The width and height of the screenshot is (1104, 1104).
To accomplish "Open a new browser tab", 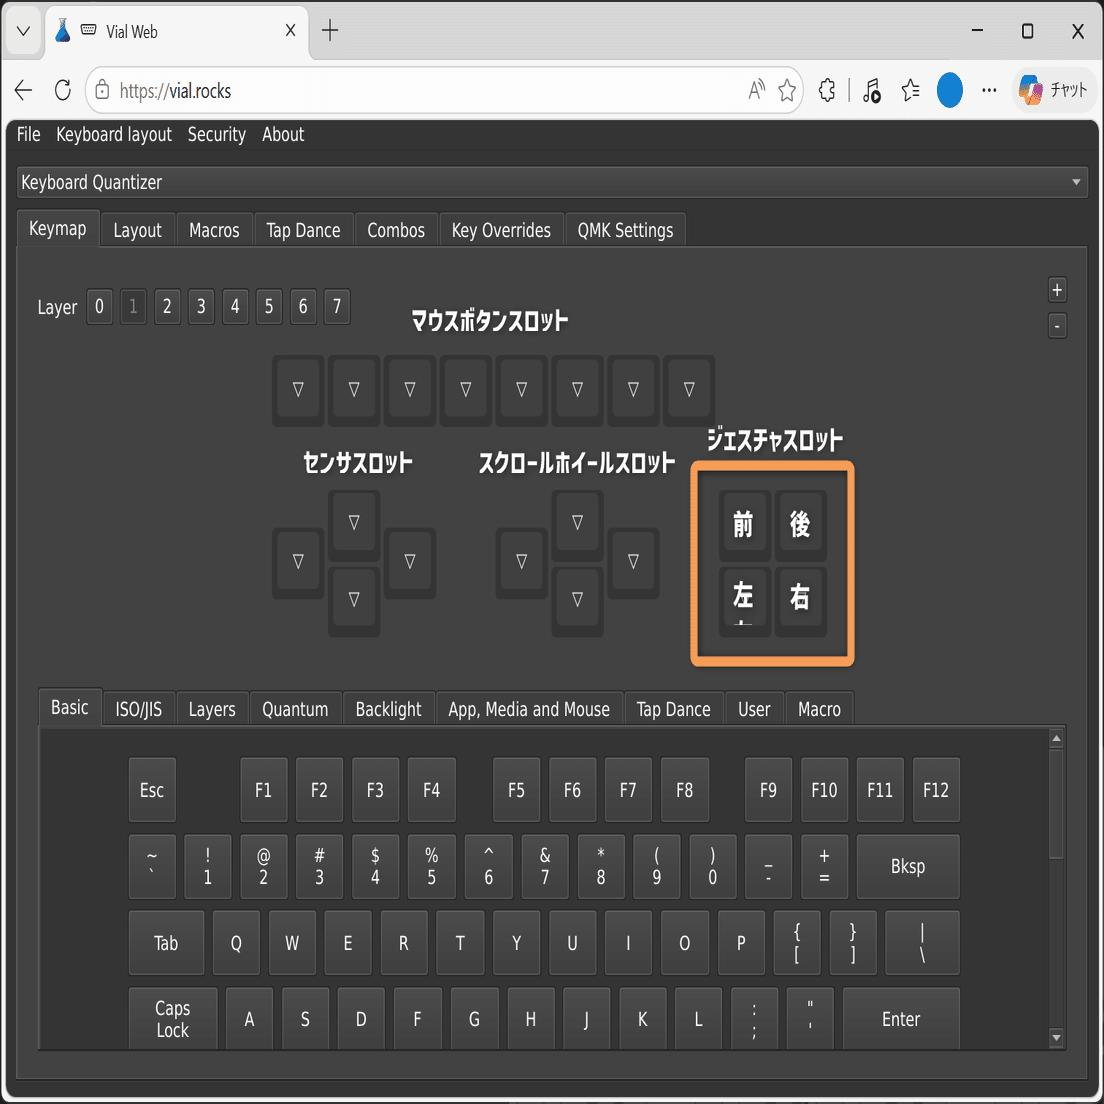I will (x=330, y=30).
